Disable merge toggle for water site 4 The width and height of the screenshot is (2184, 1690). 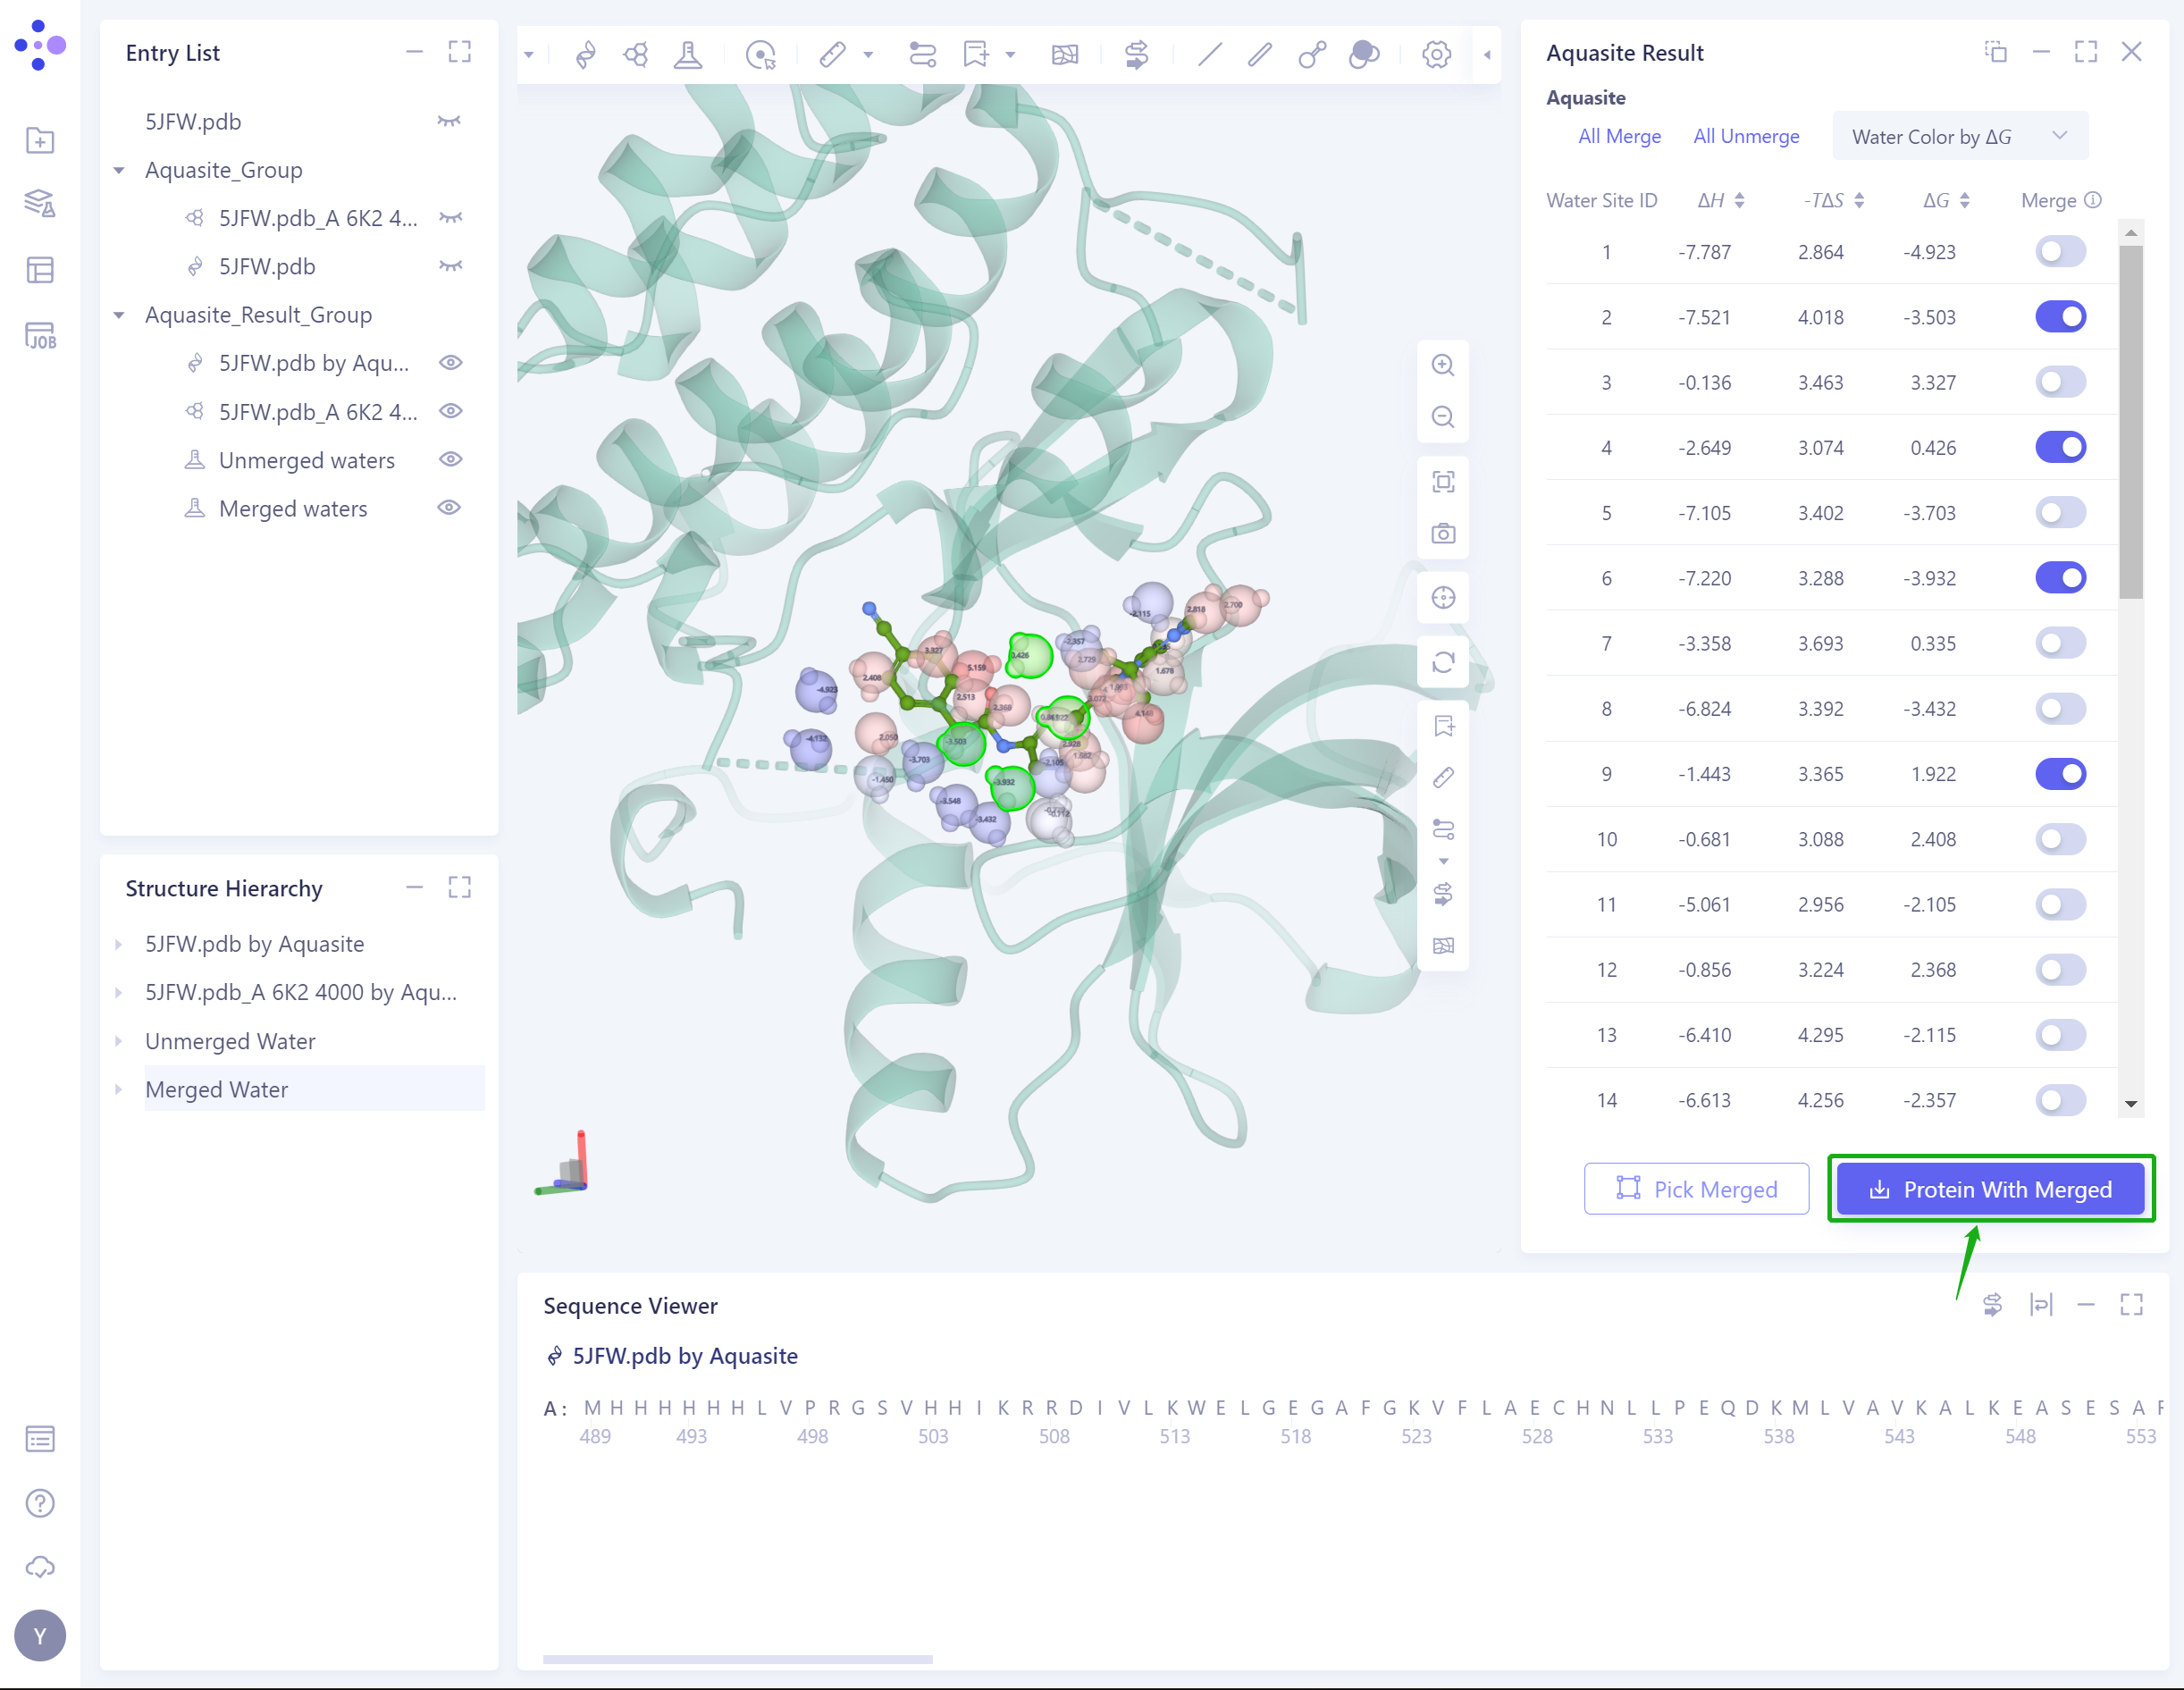pos(2060,447)
